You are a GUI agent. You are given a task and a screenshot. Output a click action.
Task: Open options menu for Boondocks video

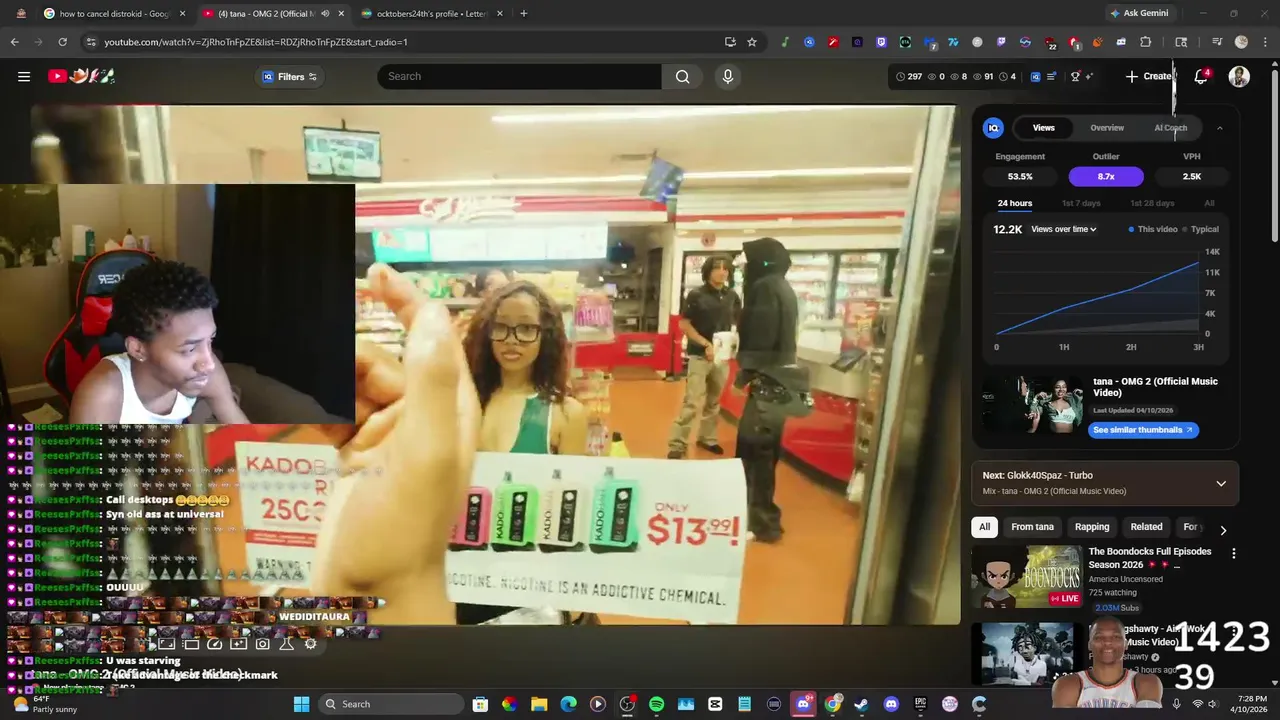[x=1233, y=553]
